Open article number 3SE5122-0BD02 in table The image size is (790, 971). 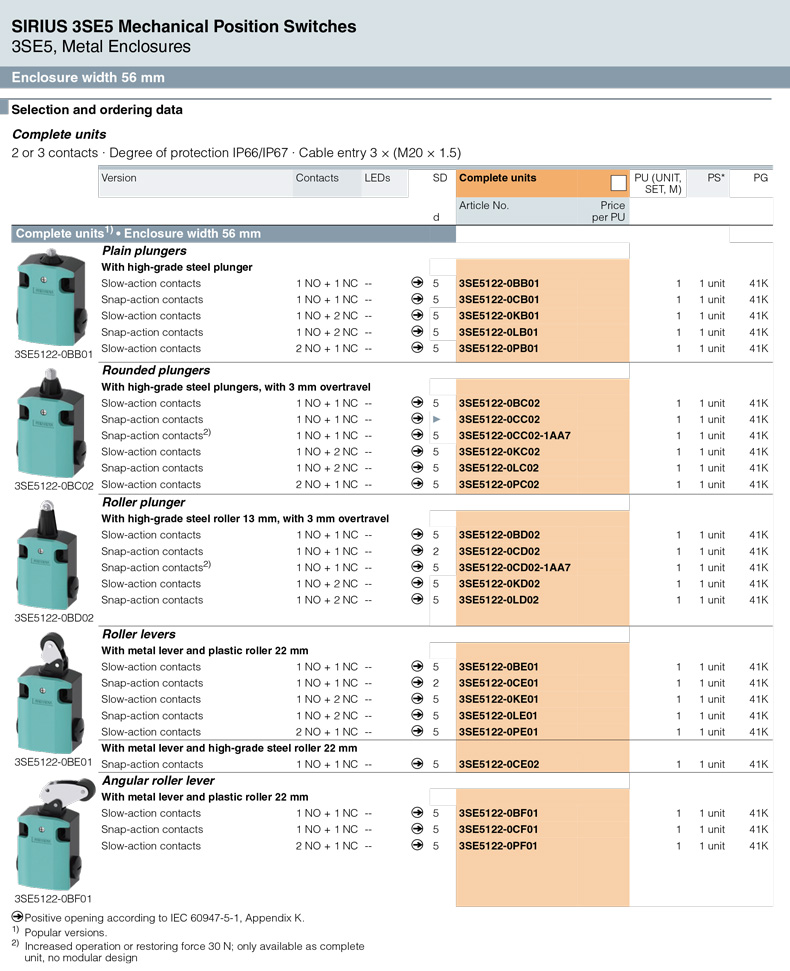pos(499,535)
